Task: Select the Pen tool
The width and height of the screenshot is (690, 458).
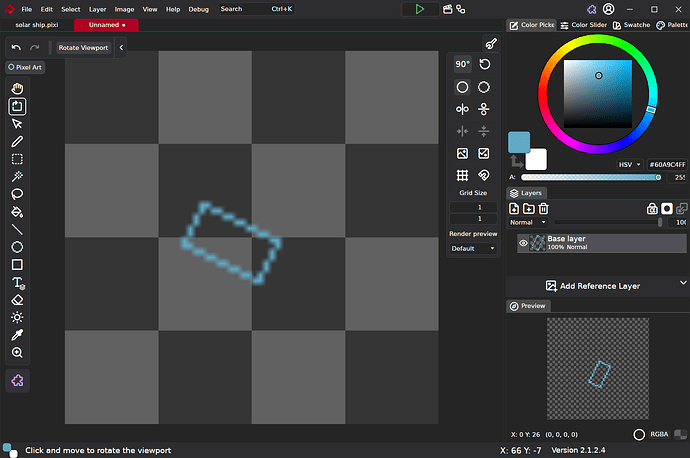Action: (x=17, y=141)
